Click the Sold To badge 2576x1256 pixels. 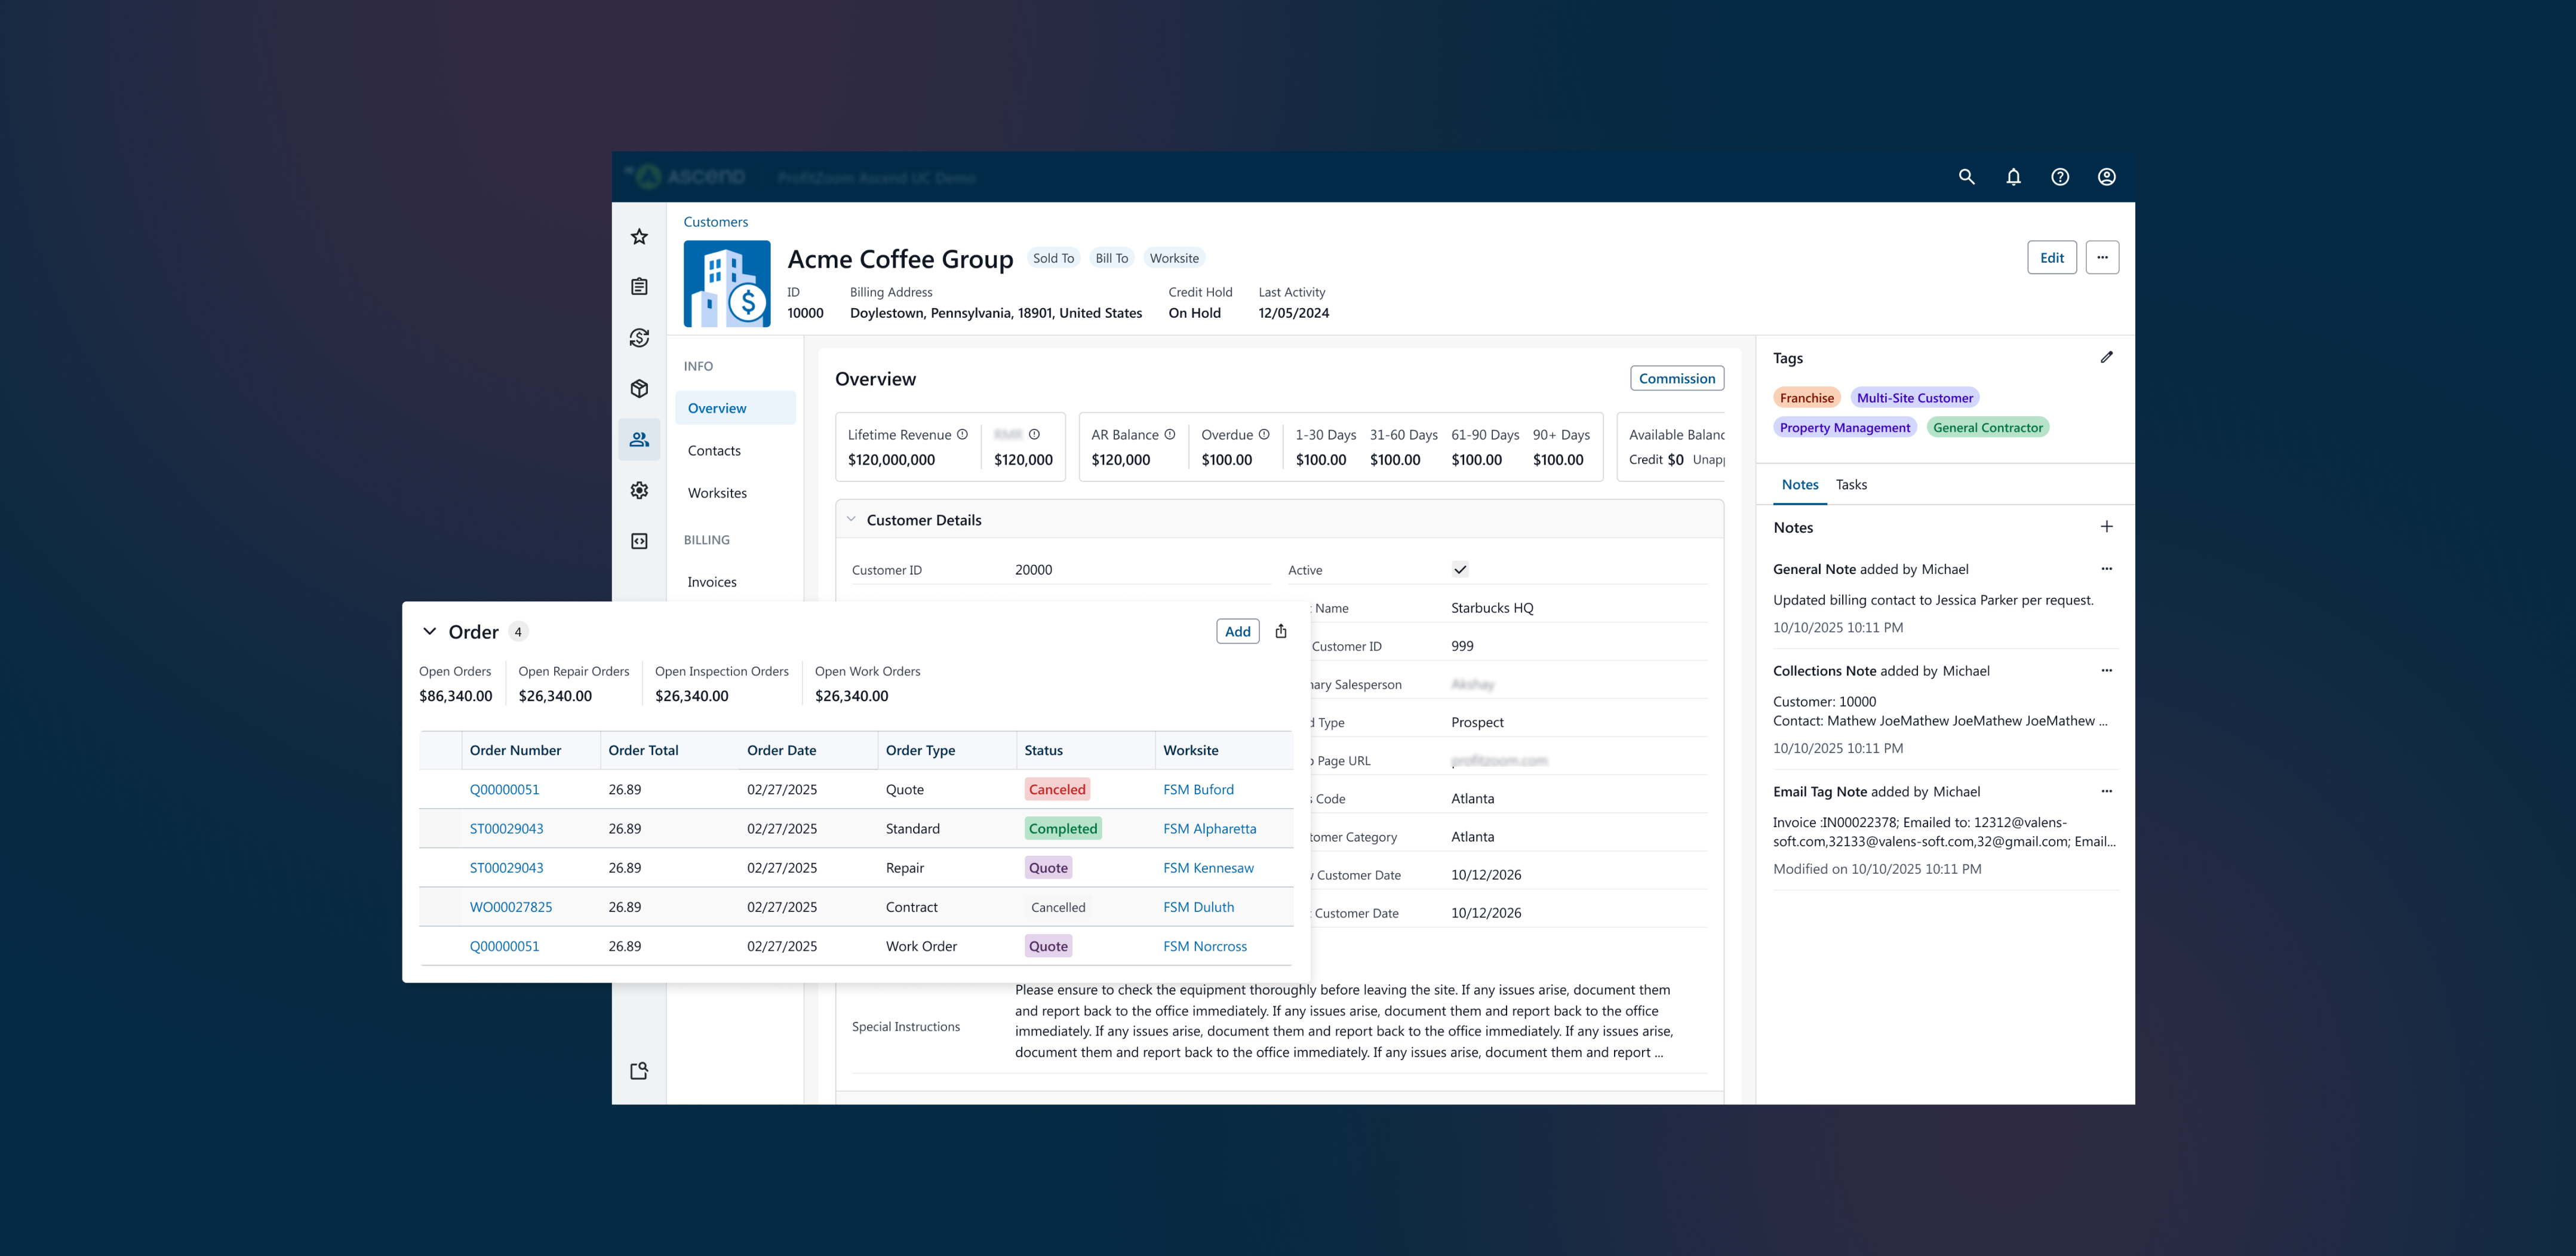coord(1053,258)
